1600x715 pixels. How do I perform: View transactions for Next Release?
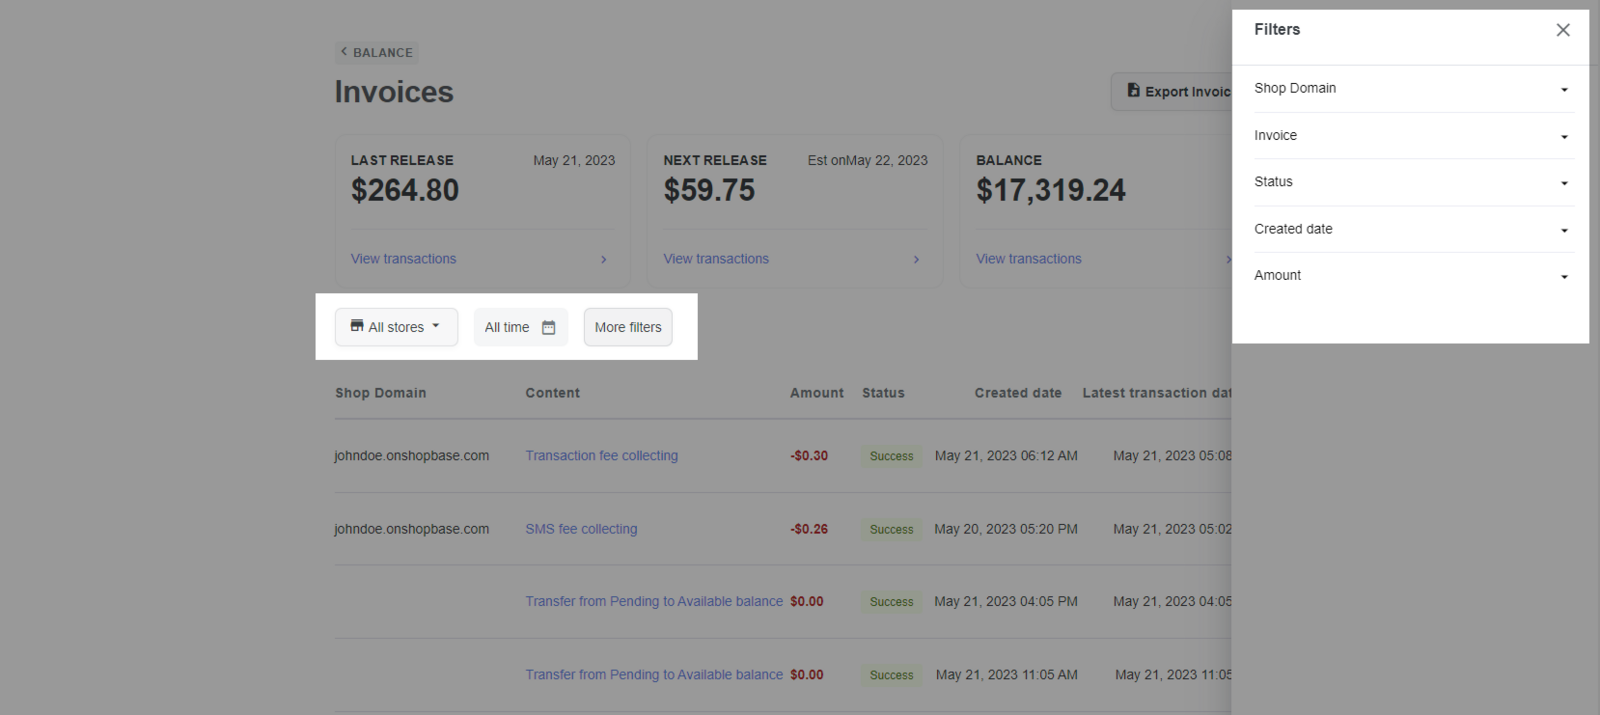(x=716, y=259)
